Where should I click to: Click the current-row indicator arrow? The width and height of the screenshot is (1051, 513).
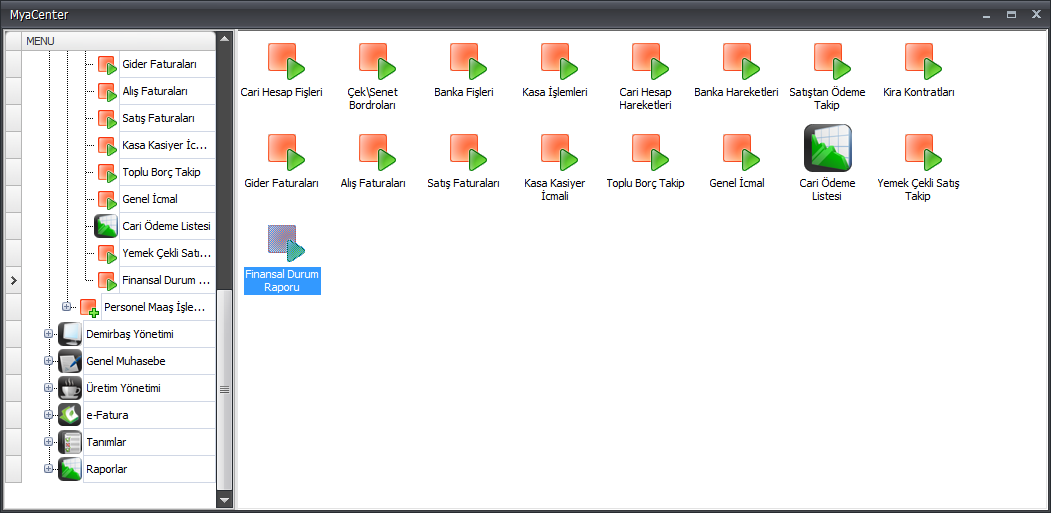click(x=13, y=280)
